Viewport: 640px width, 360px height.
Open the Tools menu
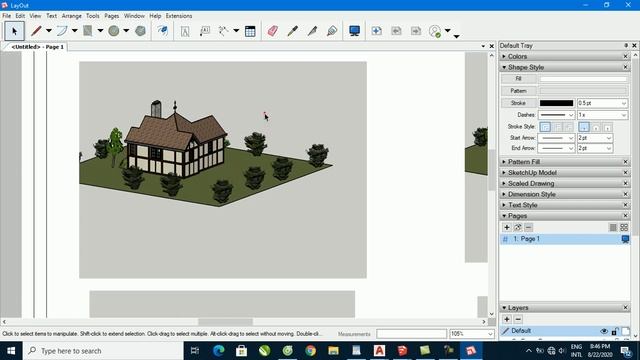[92, 16]
